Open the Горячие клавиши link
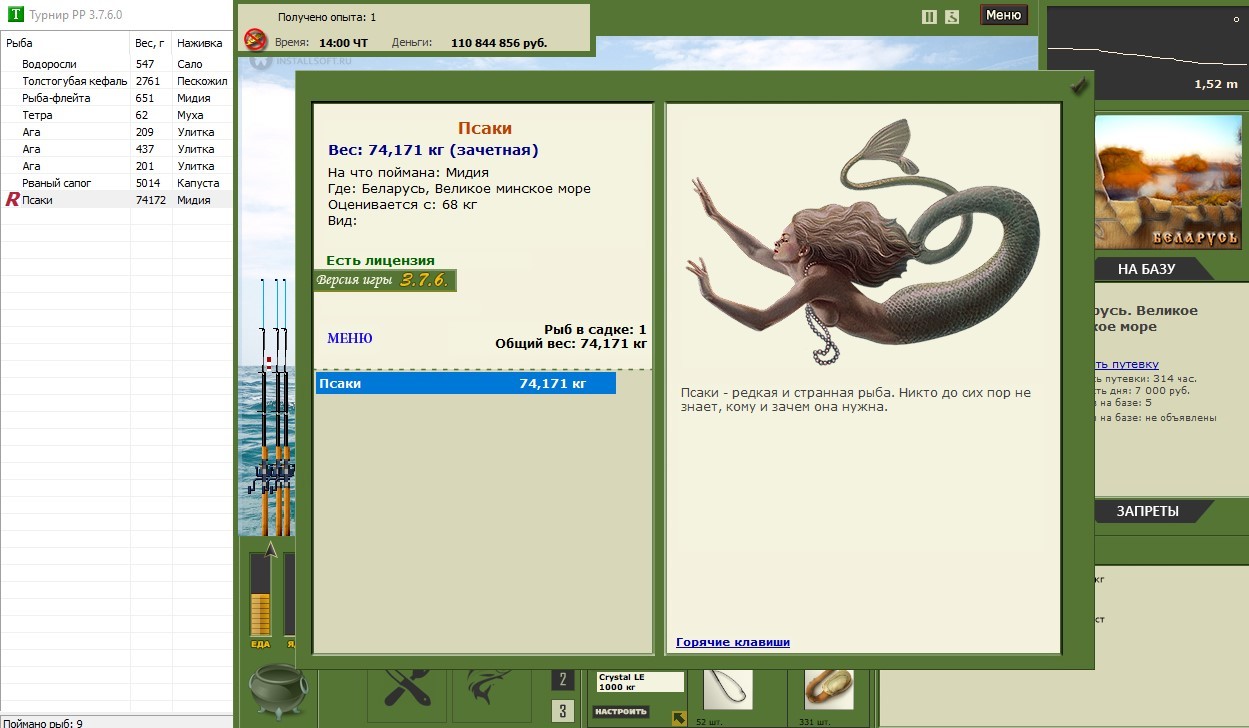 732,642
